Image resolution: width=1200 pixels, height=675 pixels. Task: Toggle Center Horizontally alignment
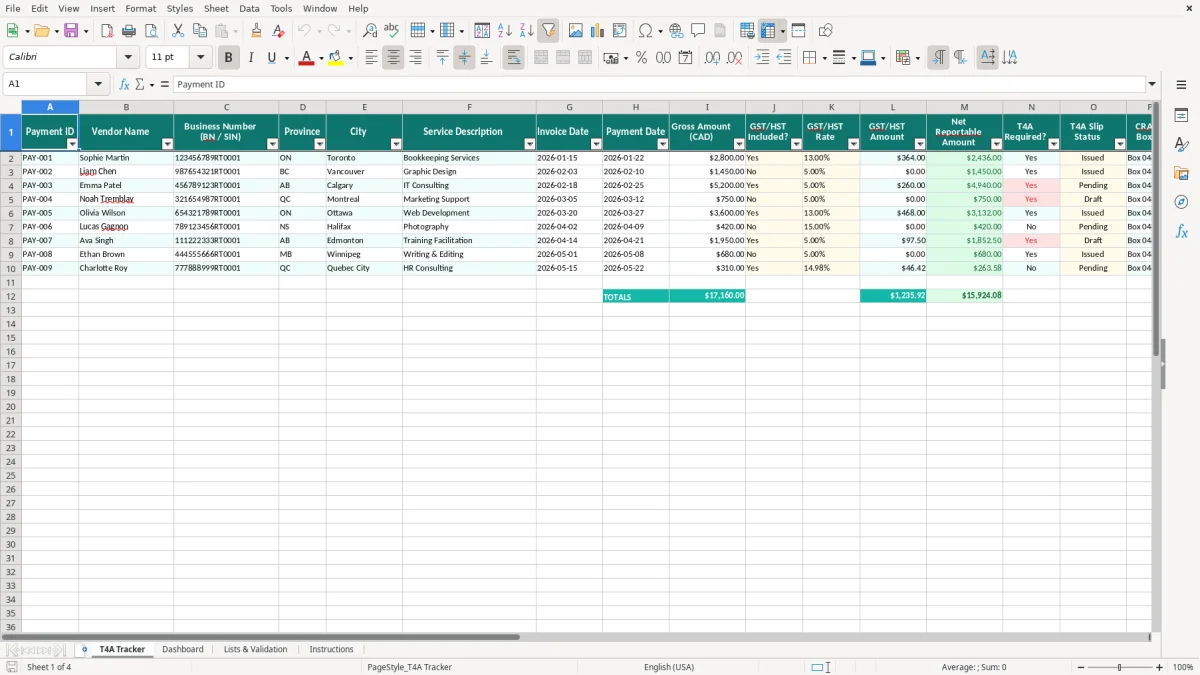(x=393, y=58)
